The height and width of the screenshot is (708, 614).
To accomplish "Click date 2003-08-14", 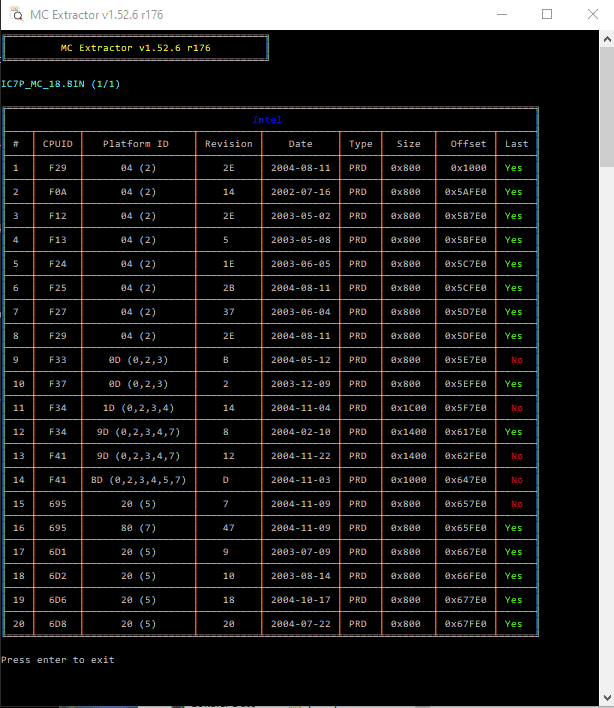I will (x=300, y=576).
